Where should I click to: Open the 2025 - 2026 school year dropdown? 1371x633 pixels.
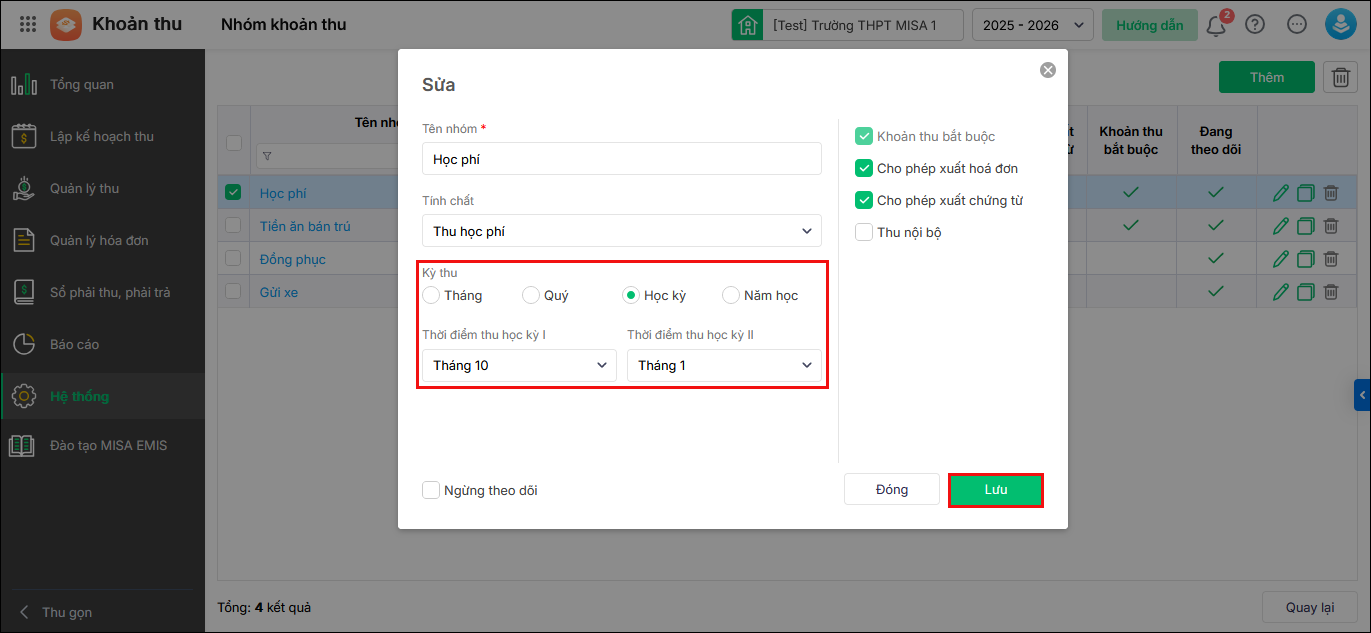click(1032, 25)
